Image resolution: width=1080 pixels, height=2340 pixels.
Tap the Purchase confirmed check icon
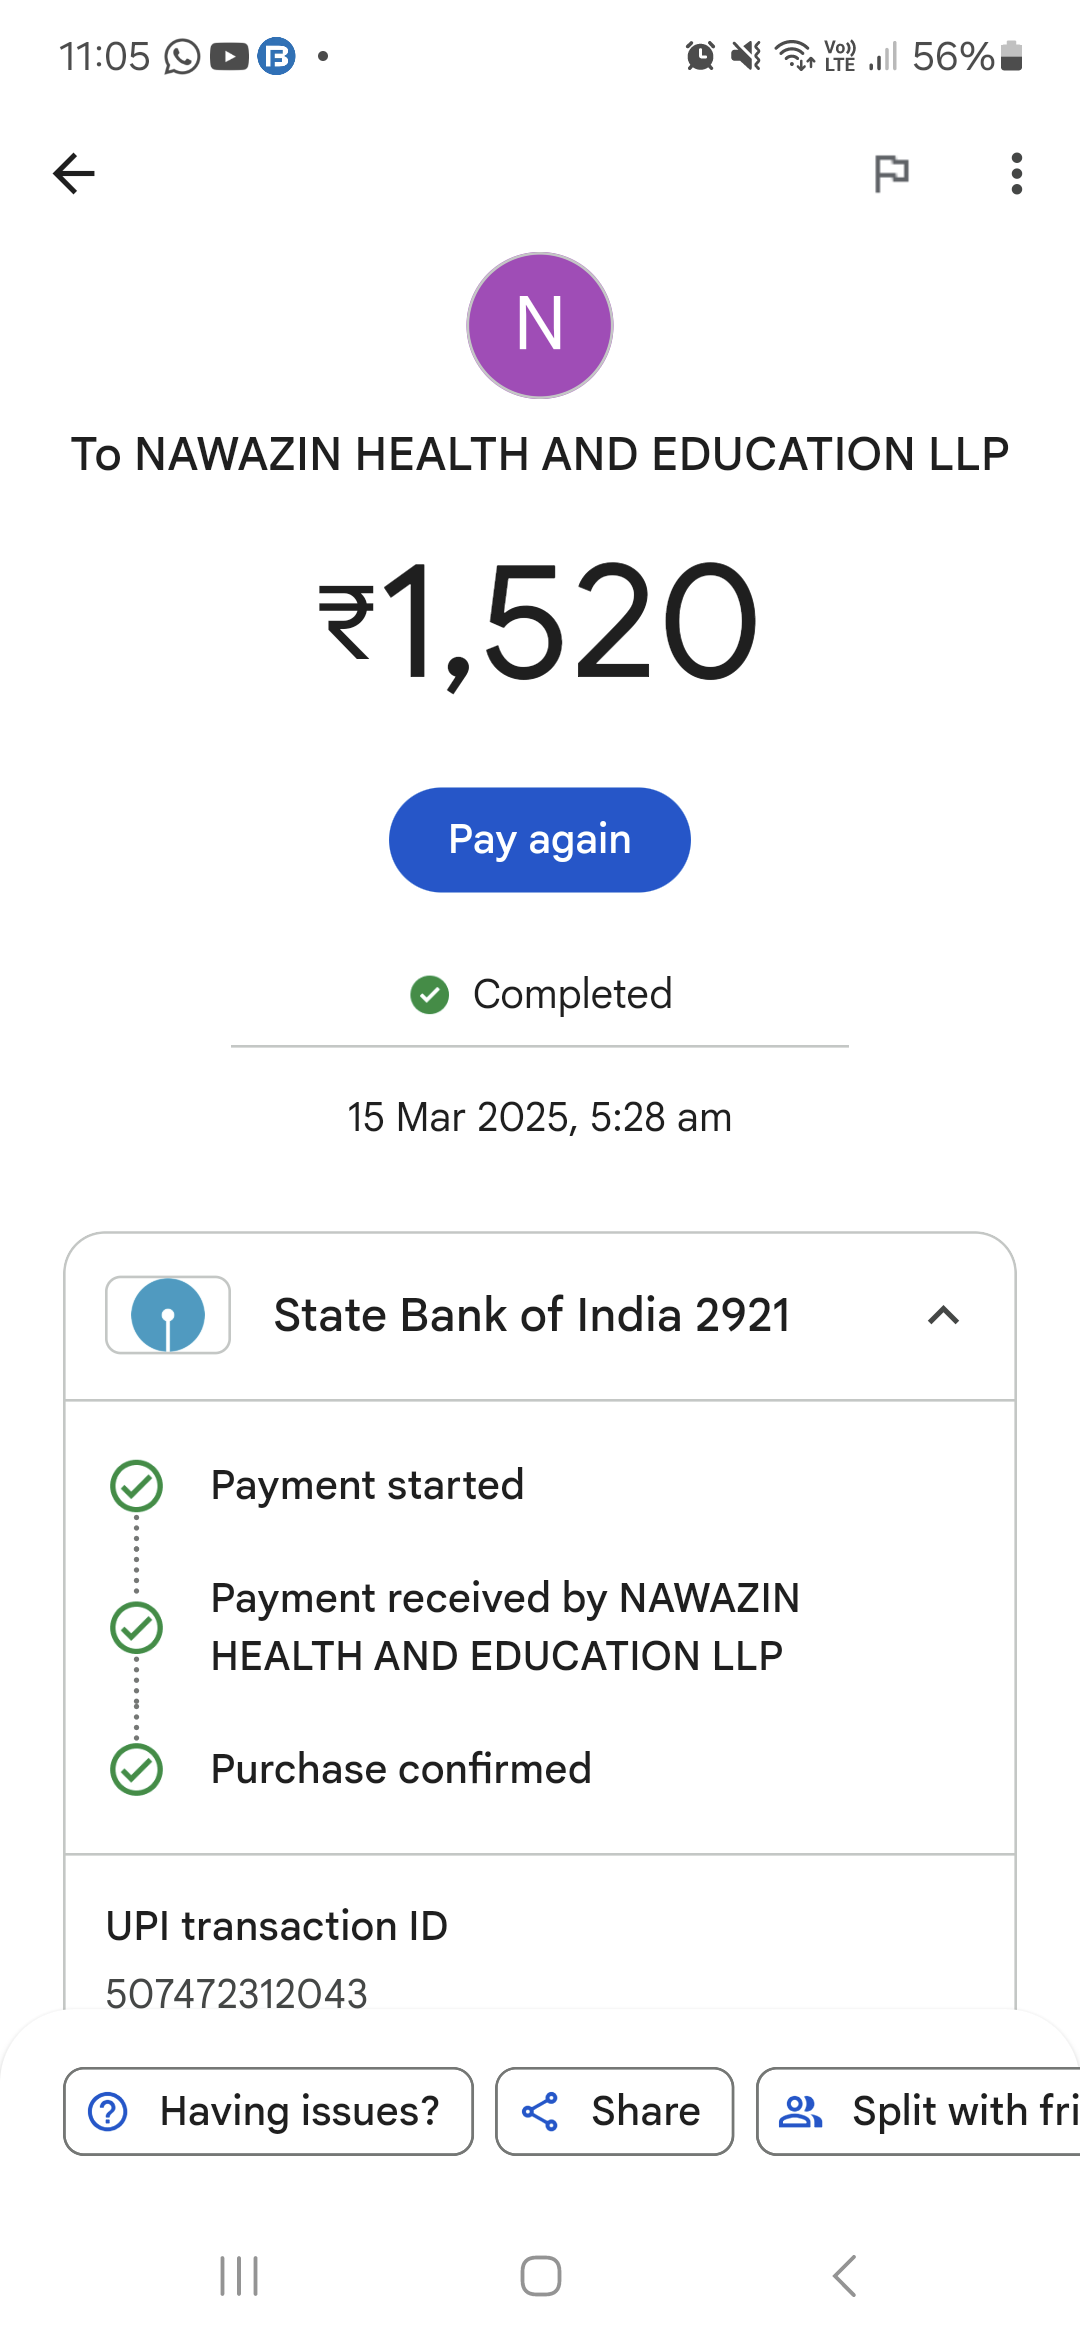tap(137, 1770)
